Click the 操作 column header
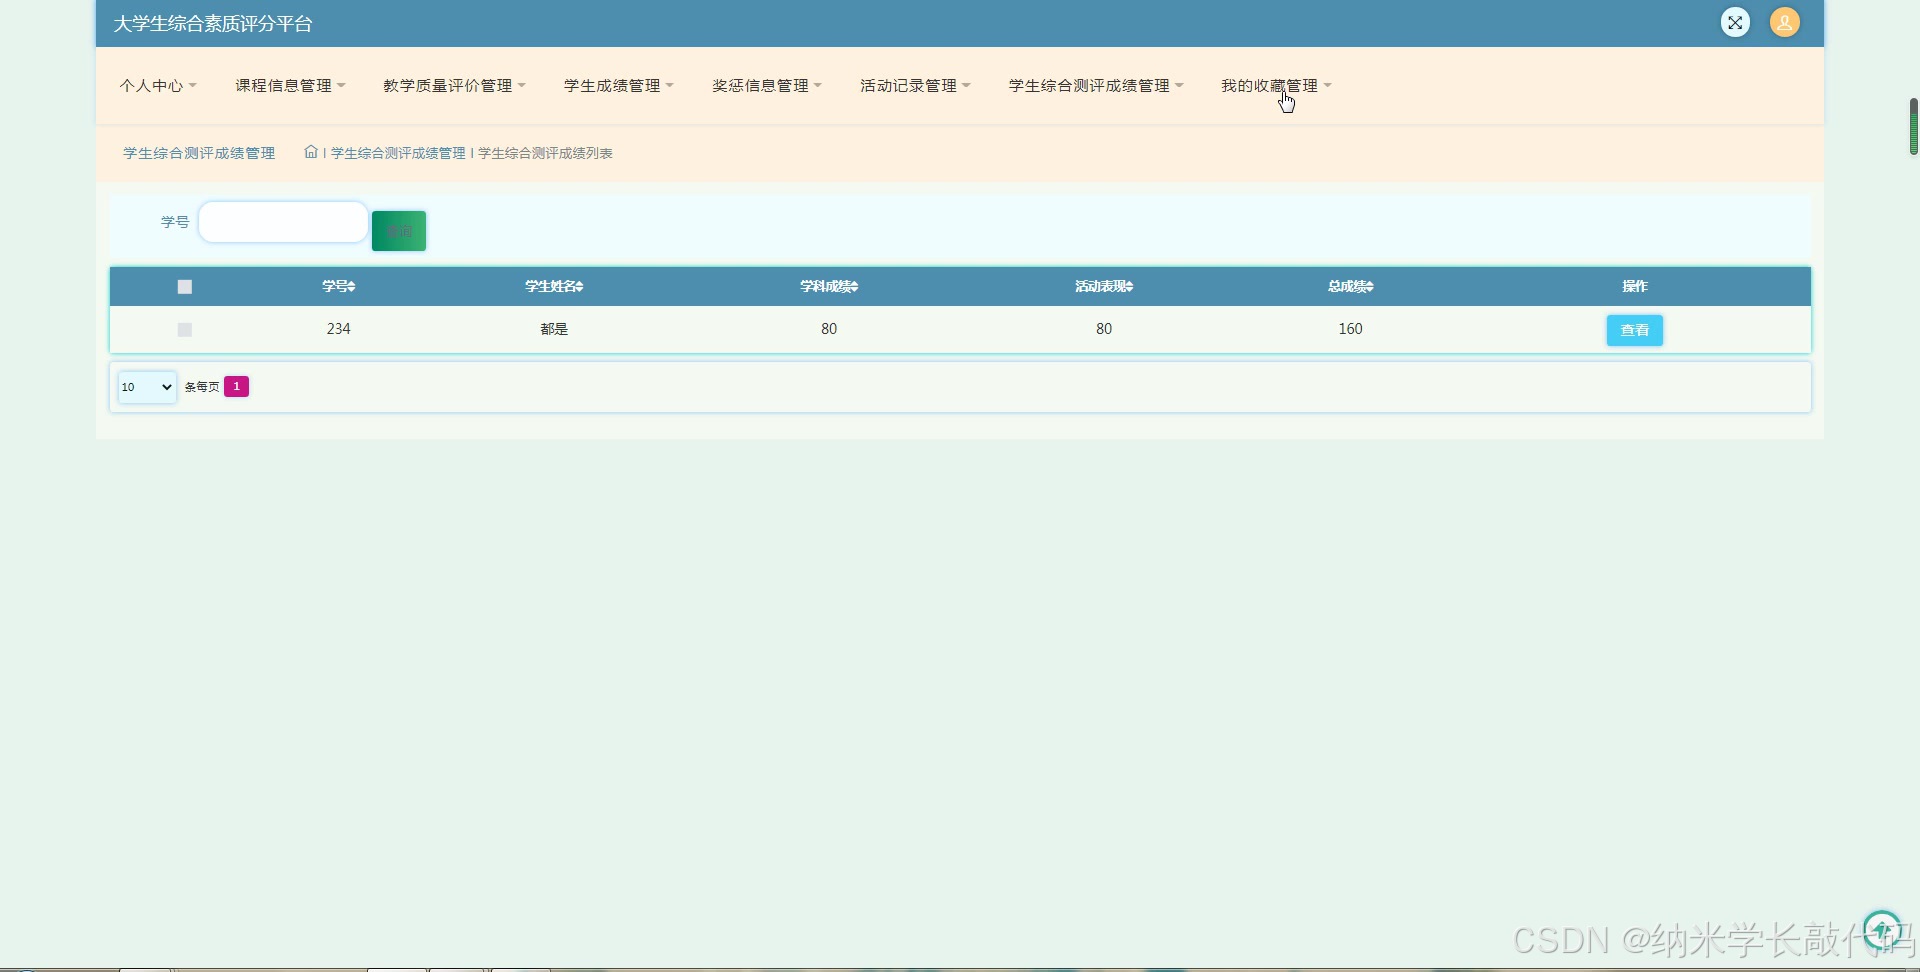Image resolution: width=1920 pixels, height=972 pixels. [1634, 286]
